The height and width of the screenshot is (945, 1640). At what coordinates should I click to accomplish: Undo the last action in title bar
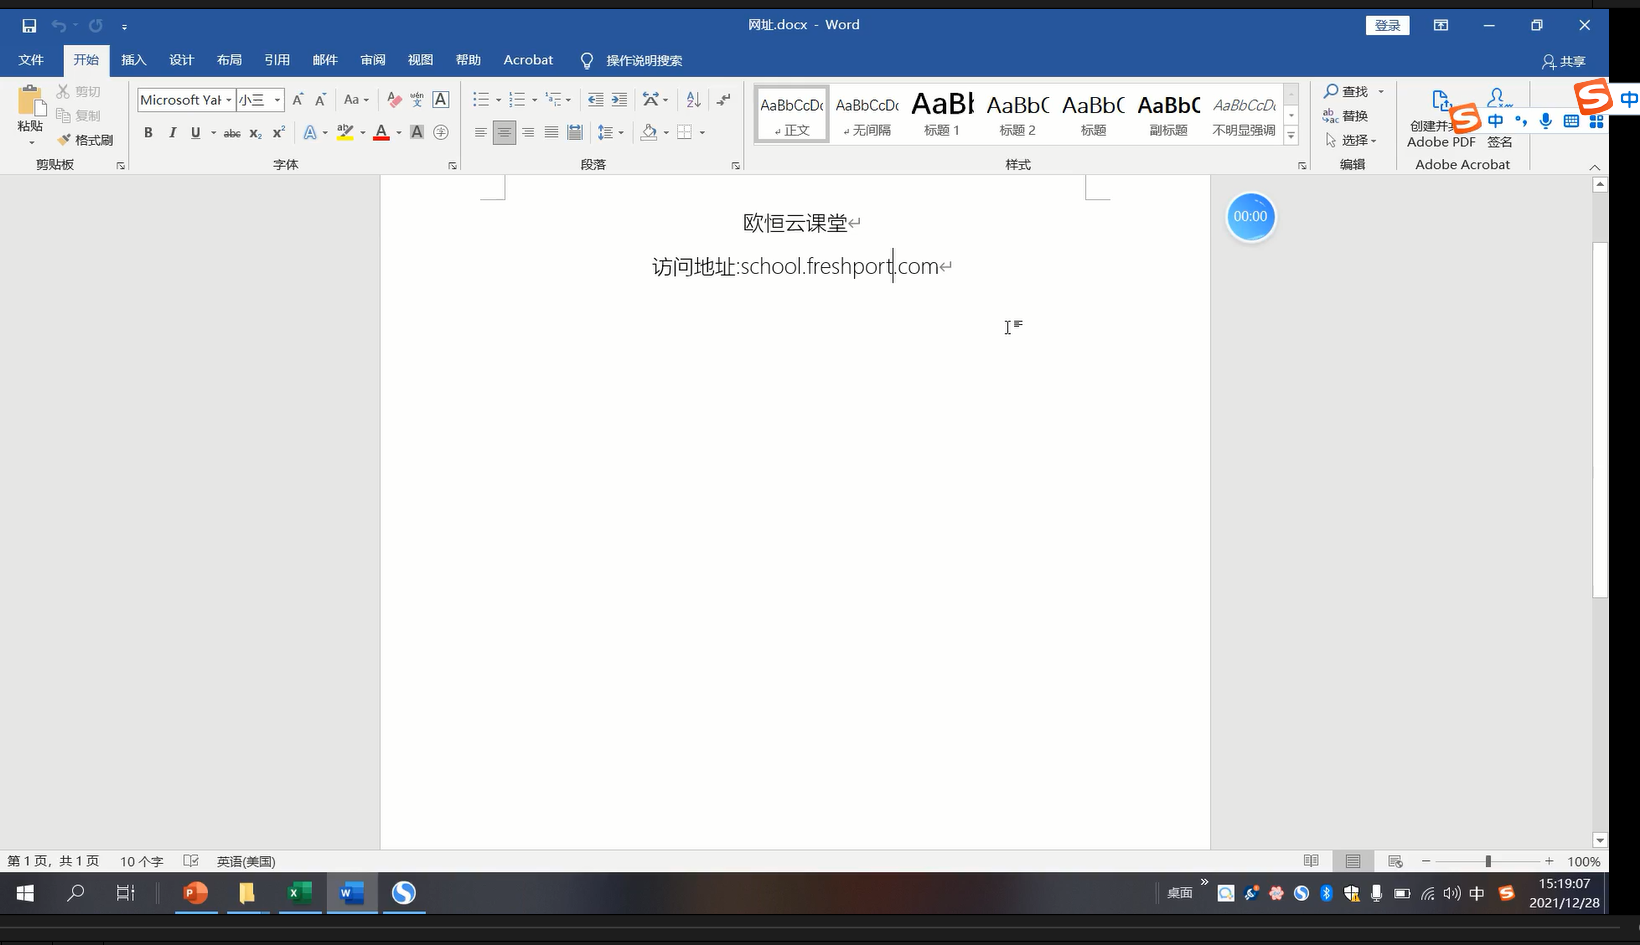pos(59,25)
